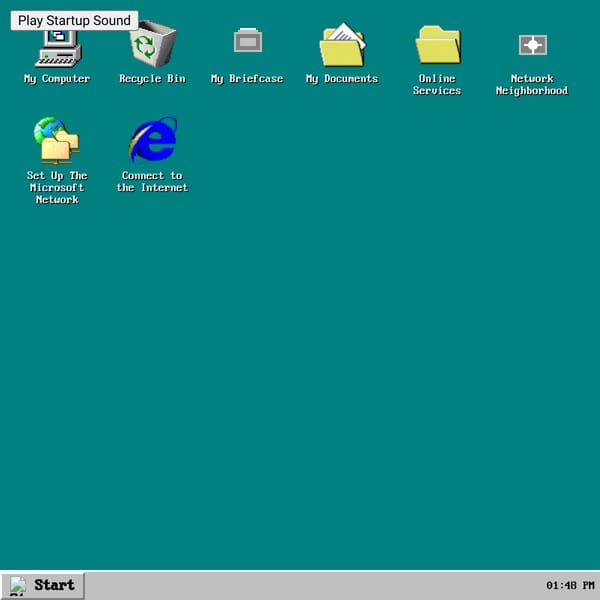Click Set Up The Microsoft Network icon

pos(57,140)
